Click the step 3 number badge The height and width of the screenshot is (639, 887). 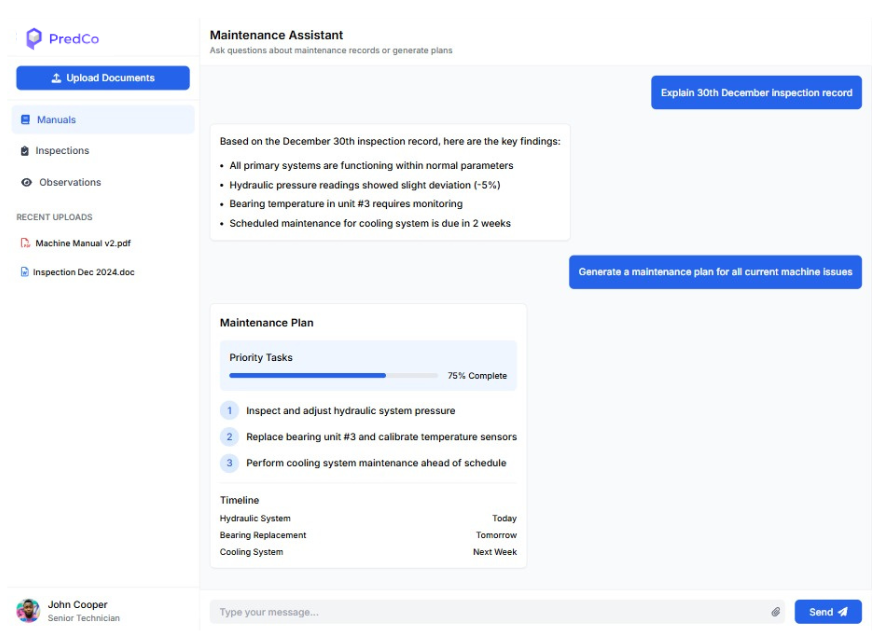pyautogui.click(x=229, y=463)
